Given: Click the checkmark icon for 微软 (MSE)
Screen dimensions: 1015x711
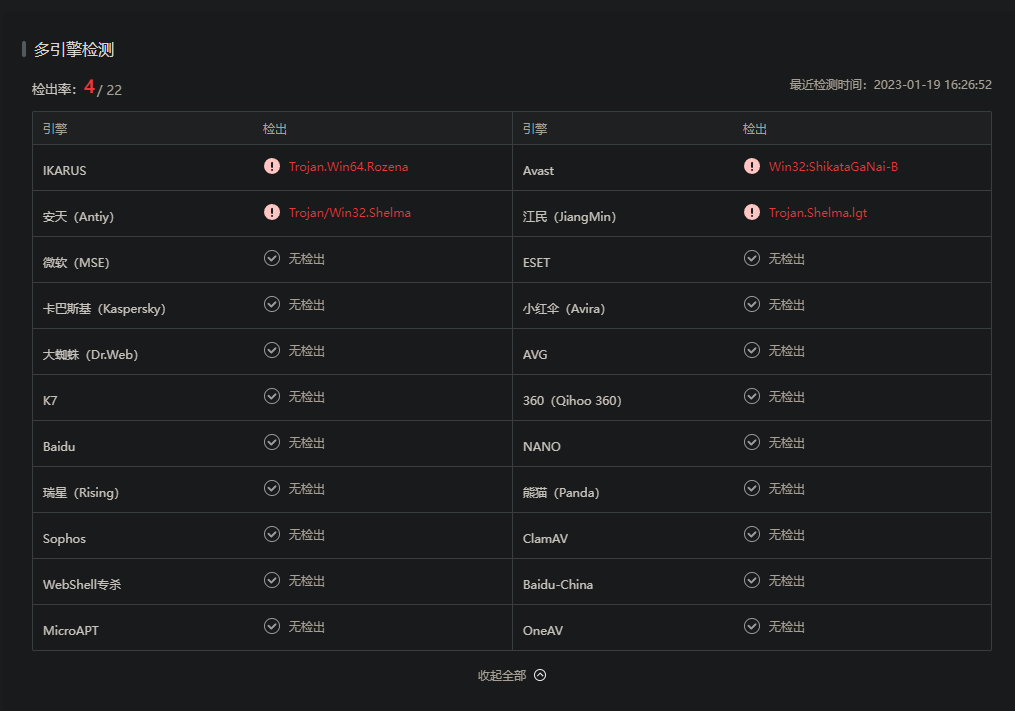Looking at the screenshot, I should tap(272, 259).
